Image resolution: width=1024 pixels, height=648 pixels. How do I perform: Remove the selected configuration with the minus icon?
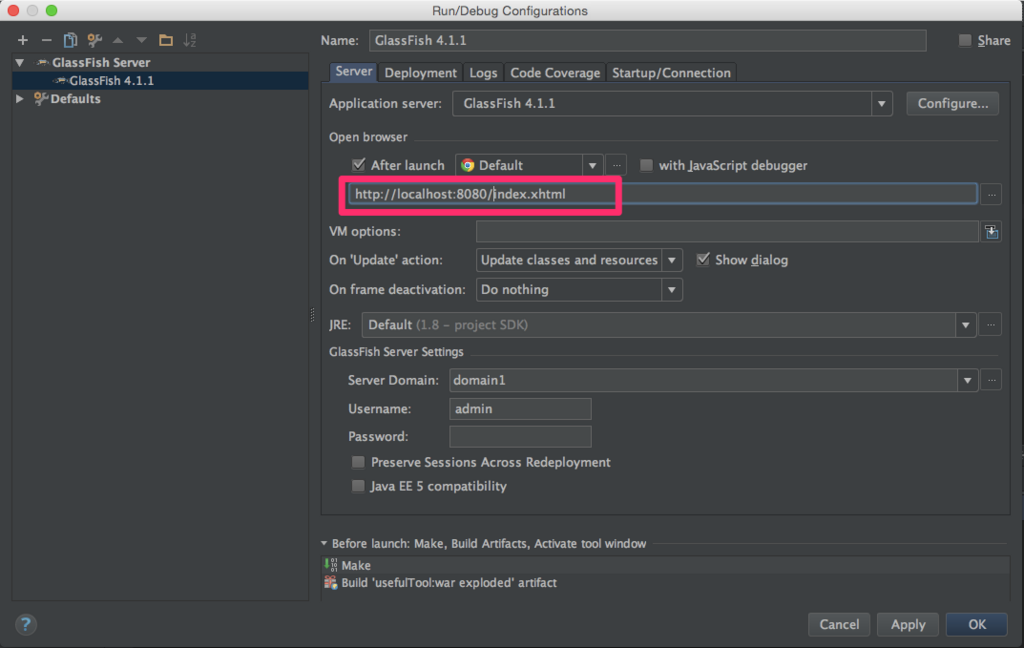[x=46, y=40]
